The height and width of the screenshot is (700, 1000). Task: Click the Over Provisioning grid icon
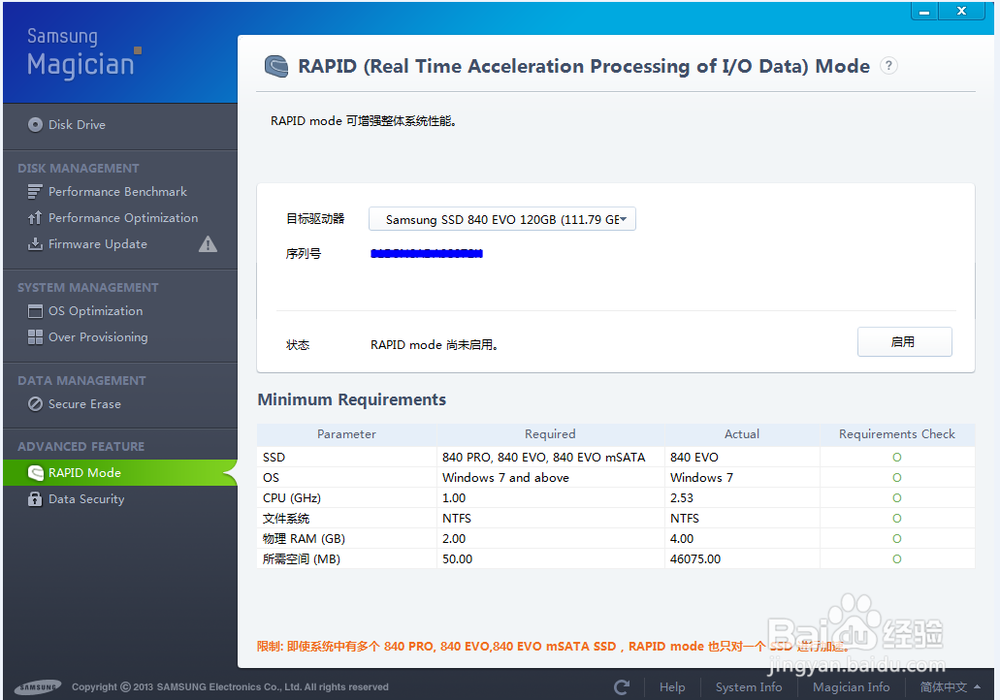[35, 337]
